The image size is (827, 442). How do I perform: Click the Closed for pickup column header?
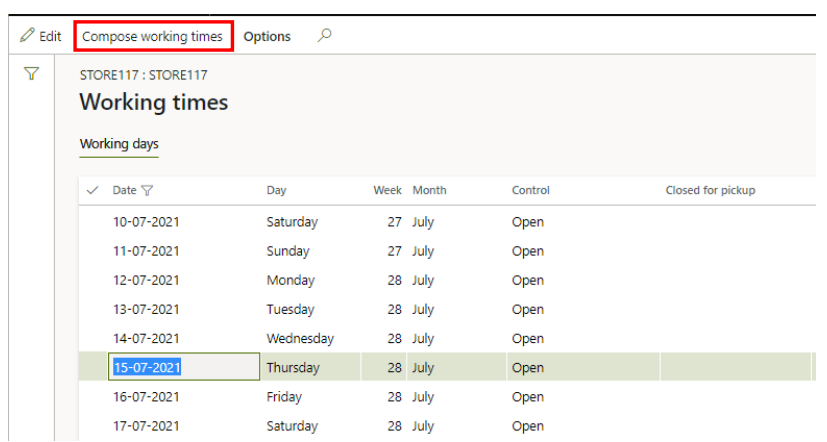tap(710, 191)
